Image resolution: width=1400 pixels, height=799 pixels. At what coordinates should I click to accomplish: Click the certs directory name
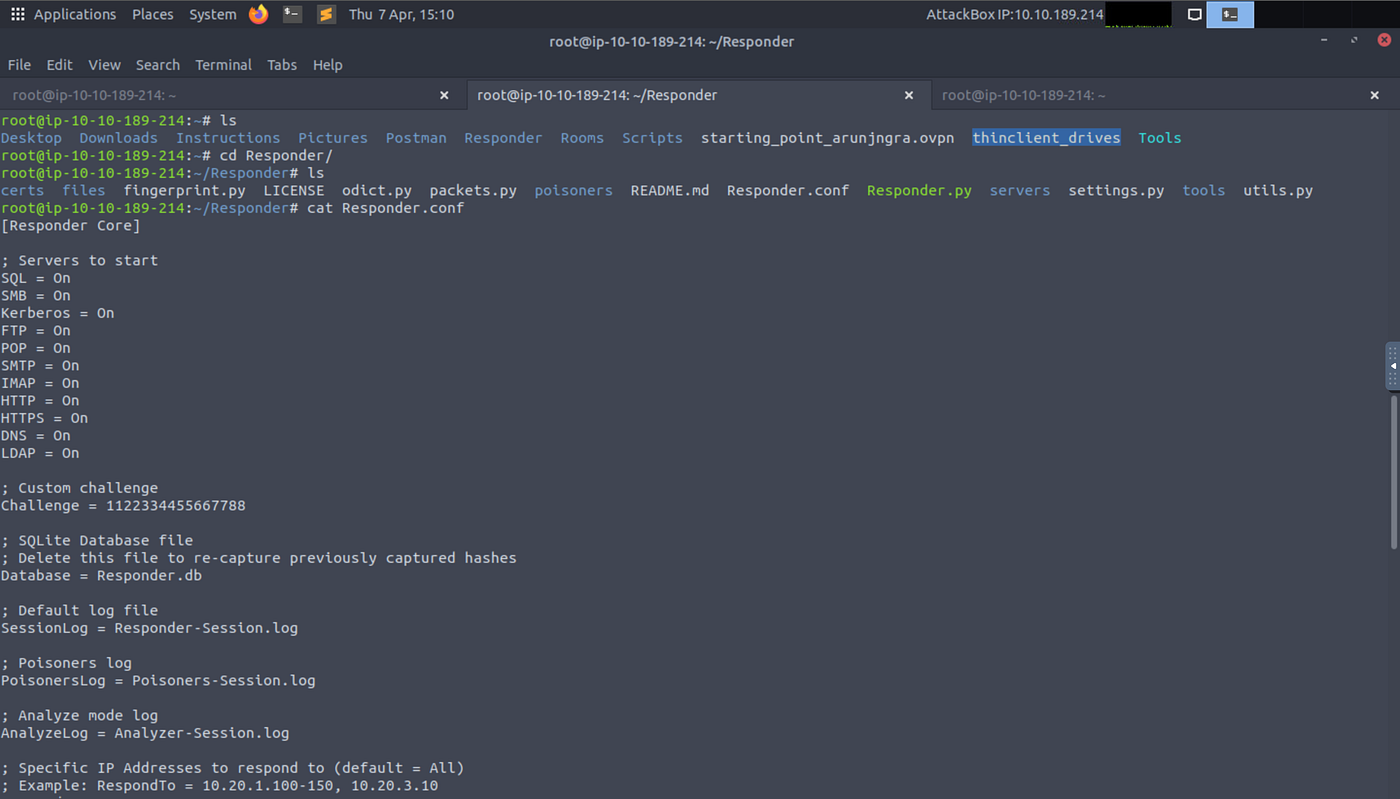(22, 190)
